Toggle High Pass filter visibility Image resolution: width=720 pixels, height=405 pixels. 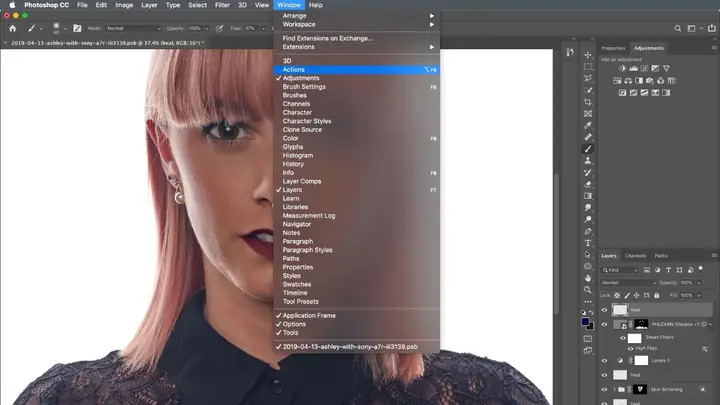point(631,349)
